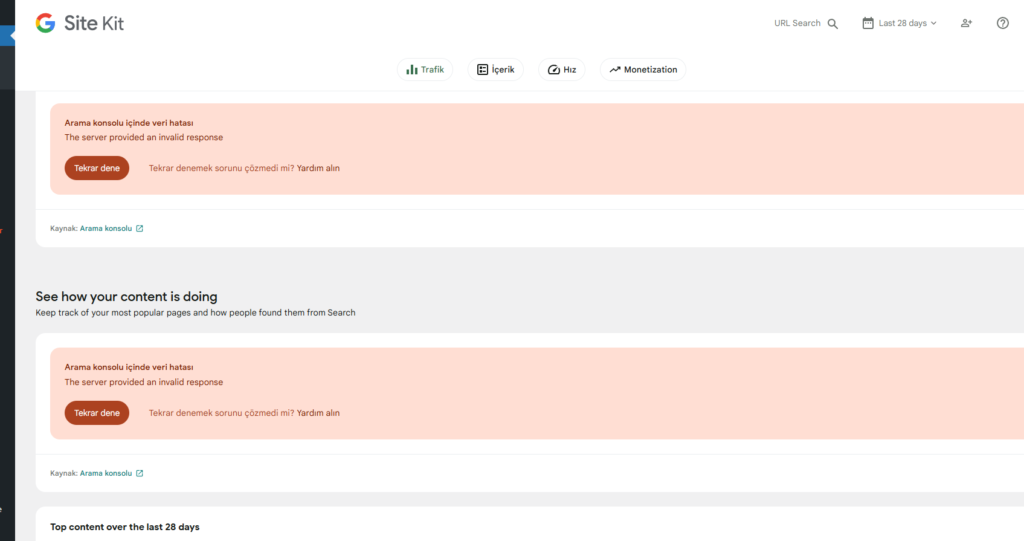Open the Monetization section tab
Screen dimensions: 1024x541
click(643, 70)
